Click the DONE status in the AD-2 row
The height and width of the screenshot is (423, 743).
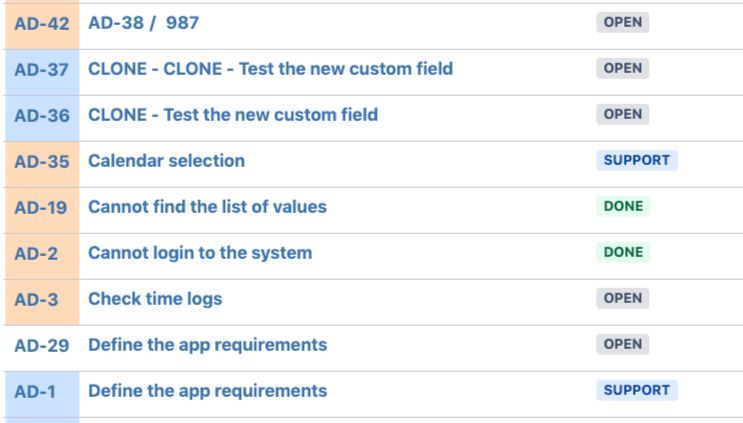pos(623,252)
